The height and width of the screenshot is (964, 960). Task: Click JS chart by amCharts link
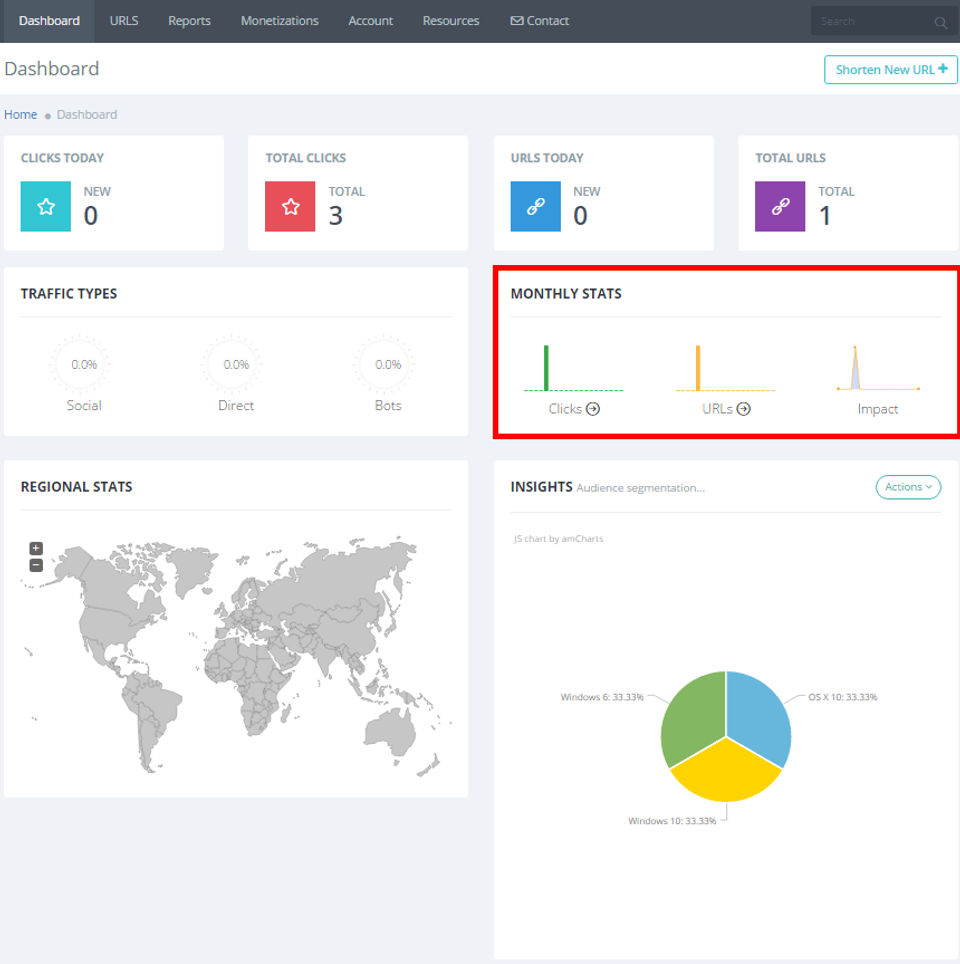[x=558, y=539]
